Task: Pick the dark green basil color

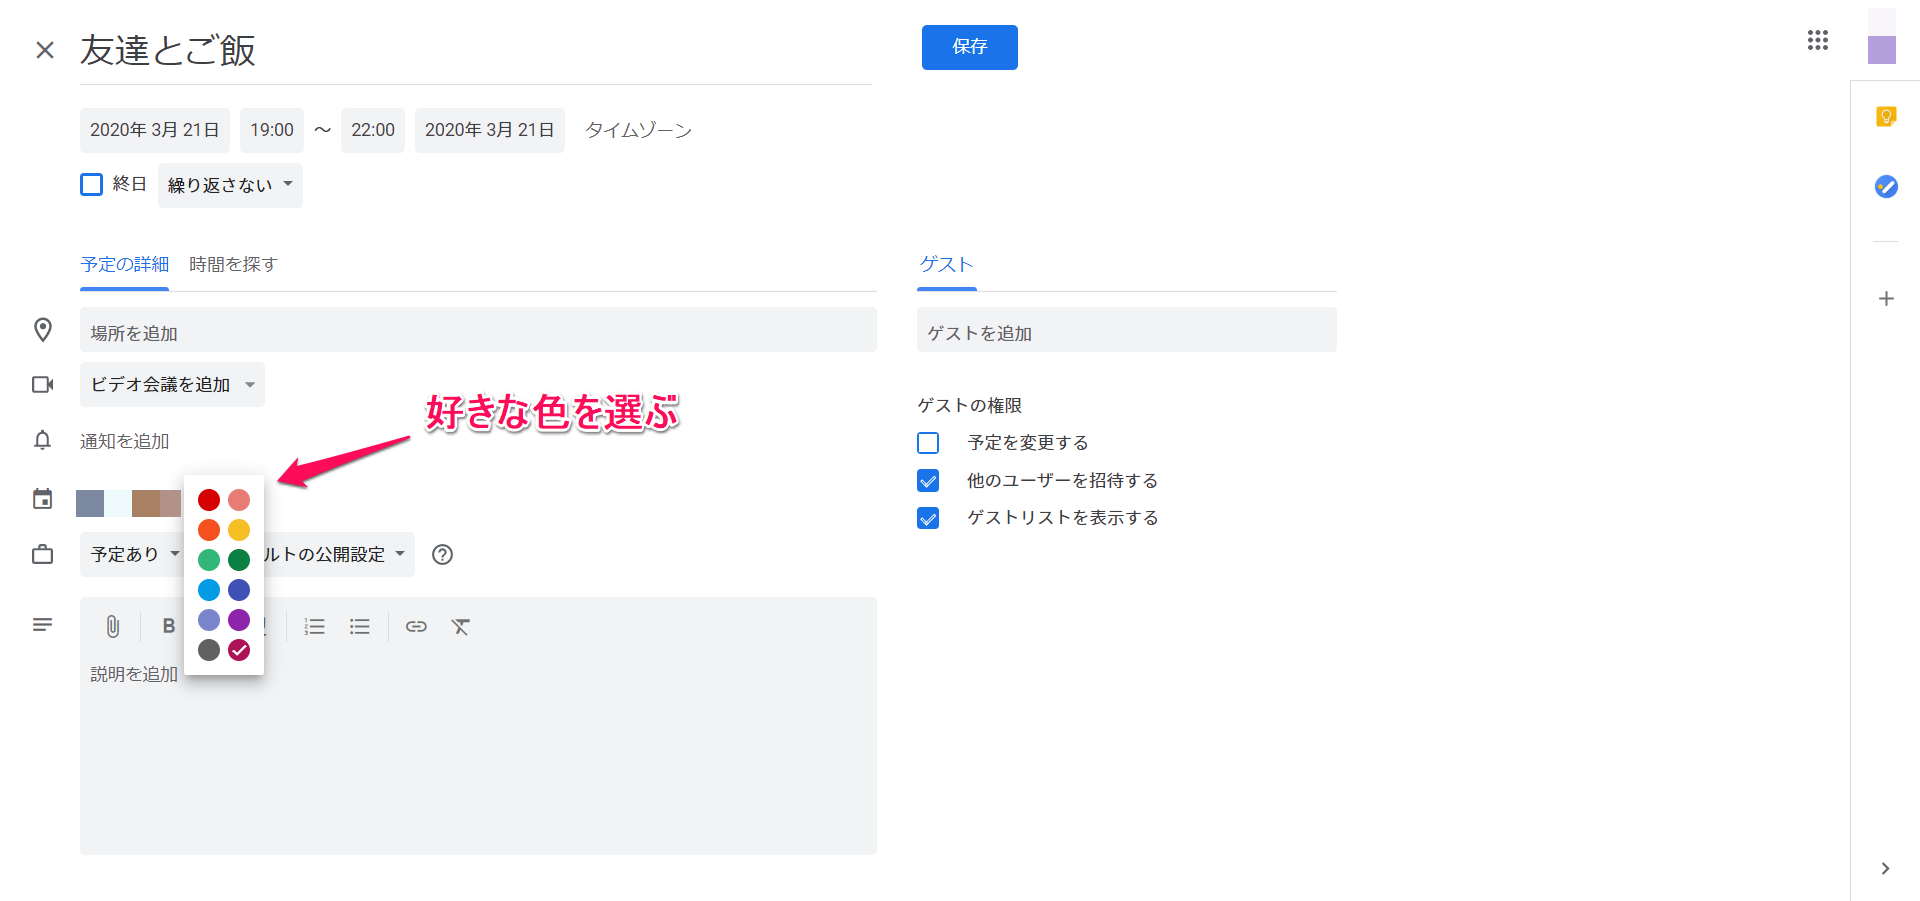Action: coord(239,560)
